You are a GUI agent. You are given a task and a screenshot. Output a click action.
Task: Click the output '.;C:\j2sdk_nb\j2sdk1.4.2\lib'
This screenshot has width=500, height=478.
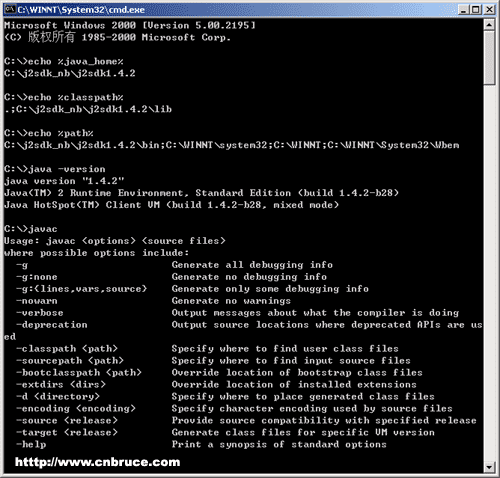88,109
